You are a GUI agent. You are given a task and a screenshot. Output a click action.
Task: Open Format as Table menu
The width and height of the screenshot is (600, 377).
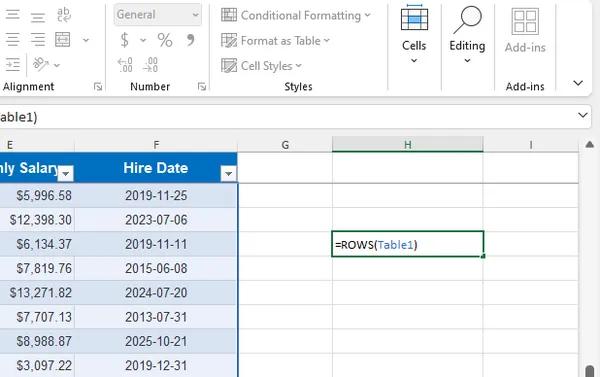pos(275,41)
